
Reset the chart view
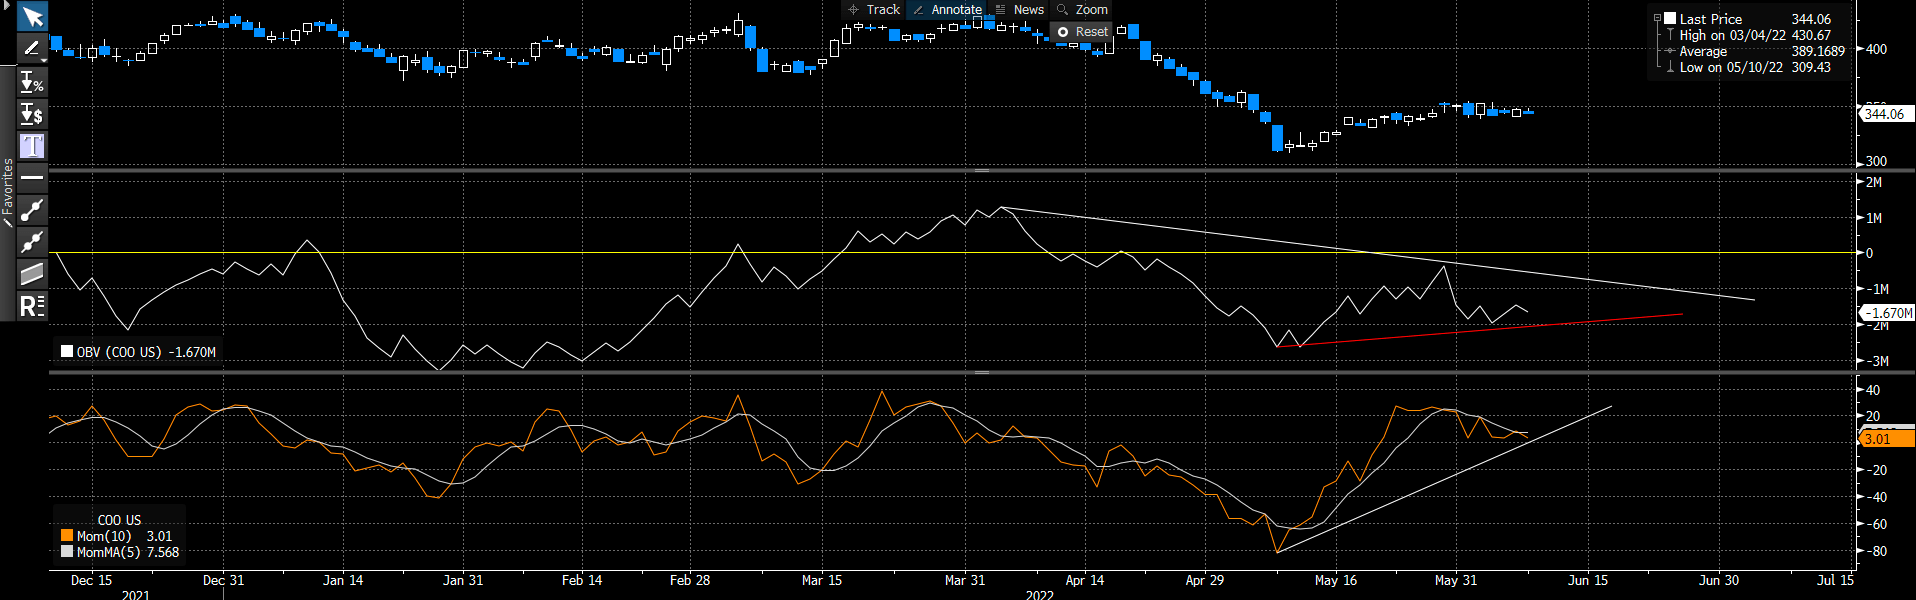pos(1082,32)
